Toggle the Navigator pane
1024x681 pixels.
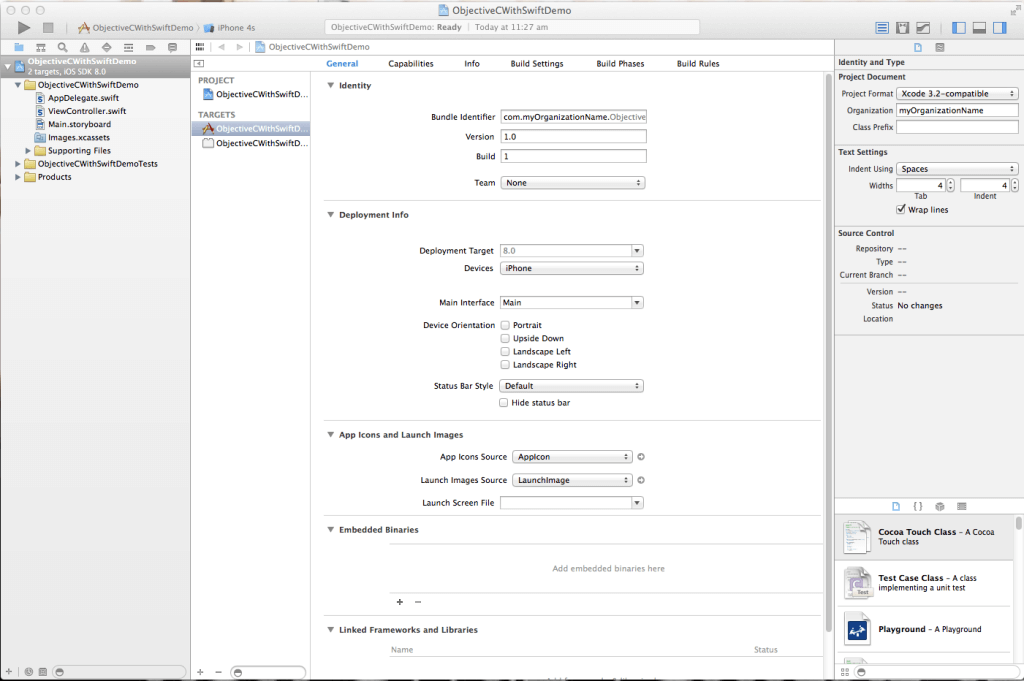click(959, 27)
